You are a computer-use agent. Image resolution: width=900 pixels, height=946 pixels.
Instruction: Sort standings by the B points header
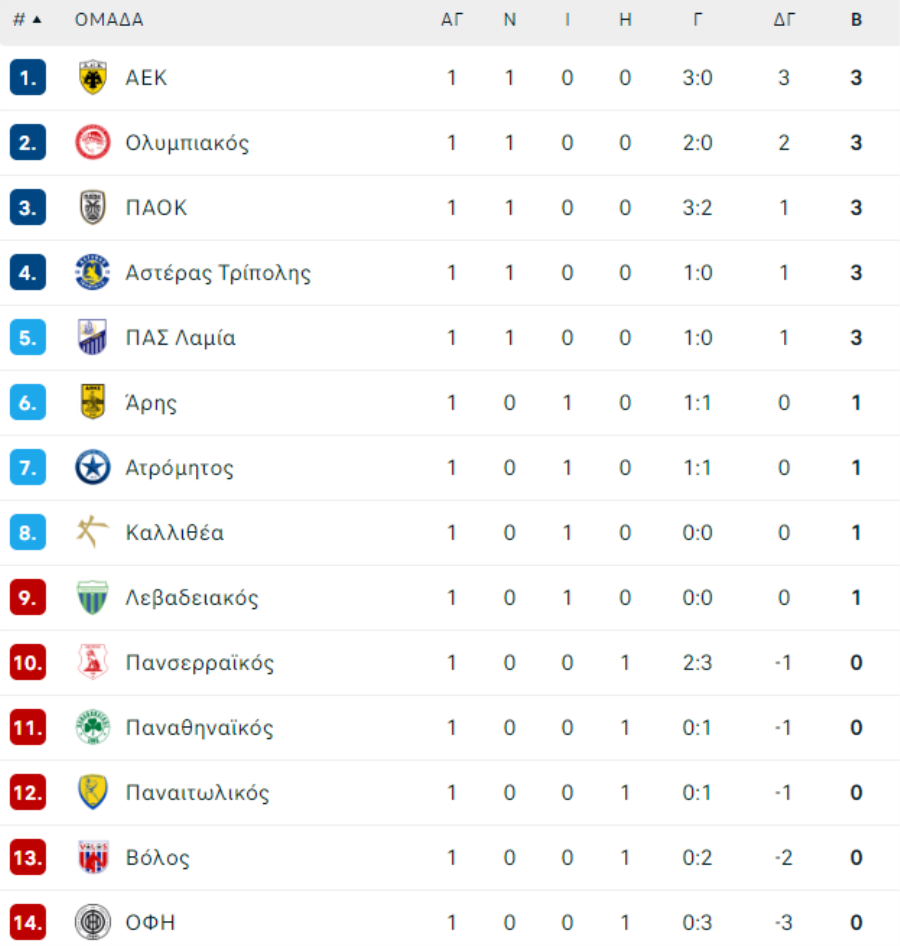coord(856,20)
